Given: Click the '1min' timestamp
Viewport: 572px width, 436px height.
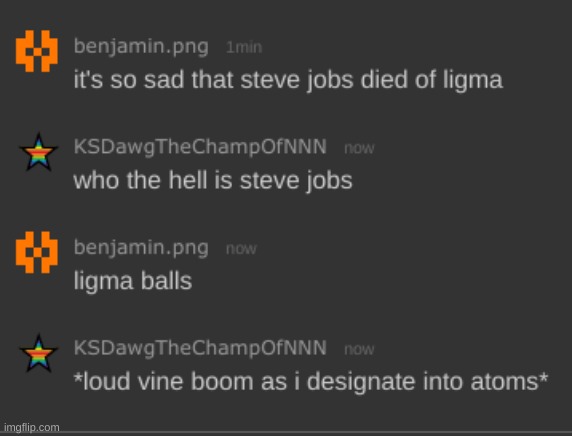Looking at the screenshot, I should tap(244, 47).
